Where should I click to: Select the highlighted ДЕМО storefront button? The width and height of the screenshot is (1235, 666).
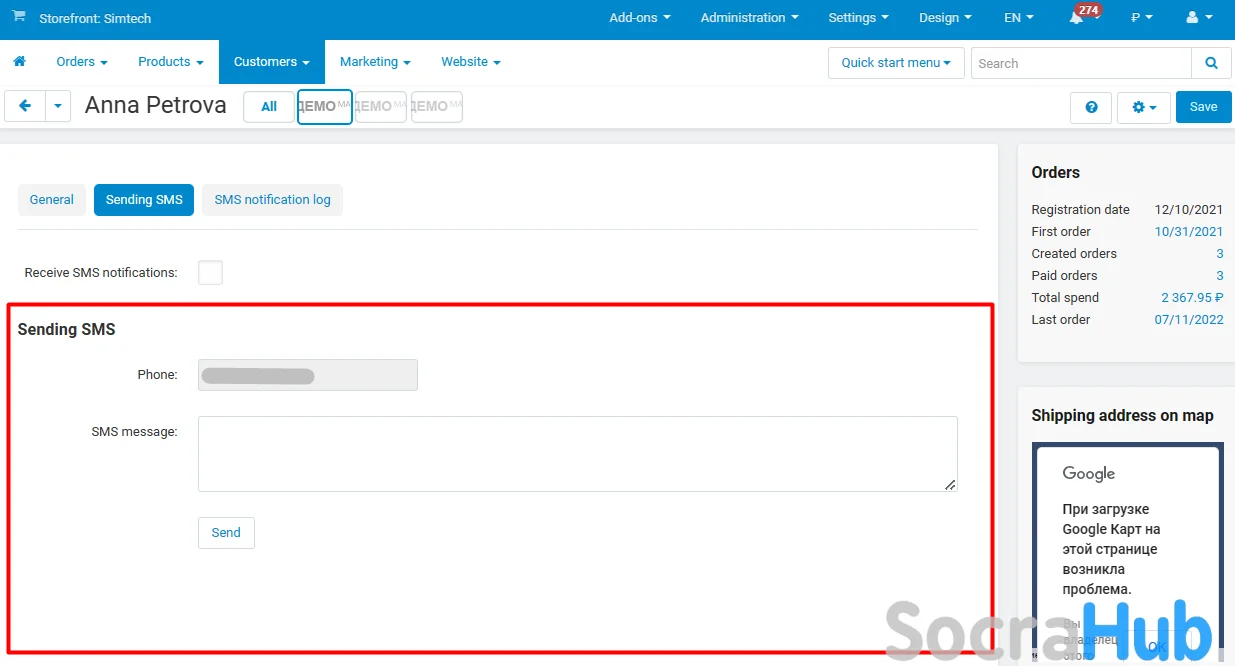pyautogui.click(x=325, y=107)
